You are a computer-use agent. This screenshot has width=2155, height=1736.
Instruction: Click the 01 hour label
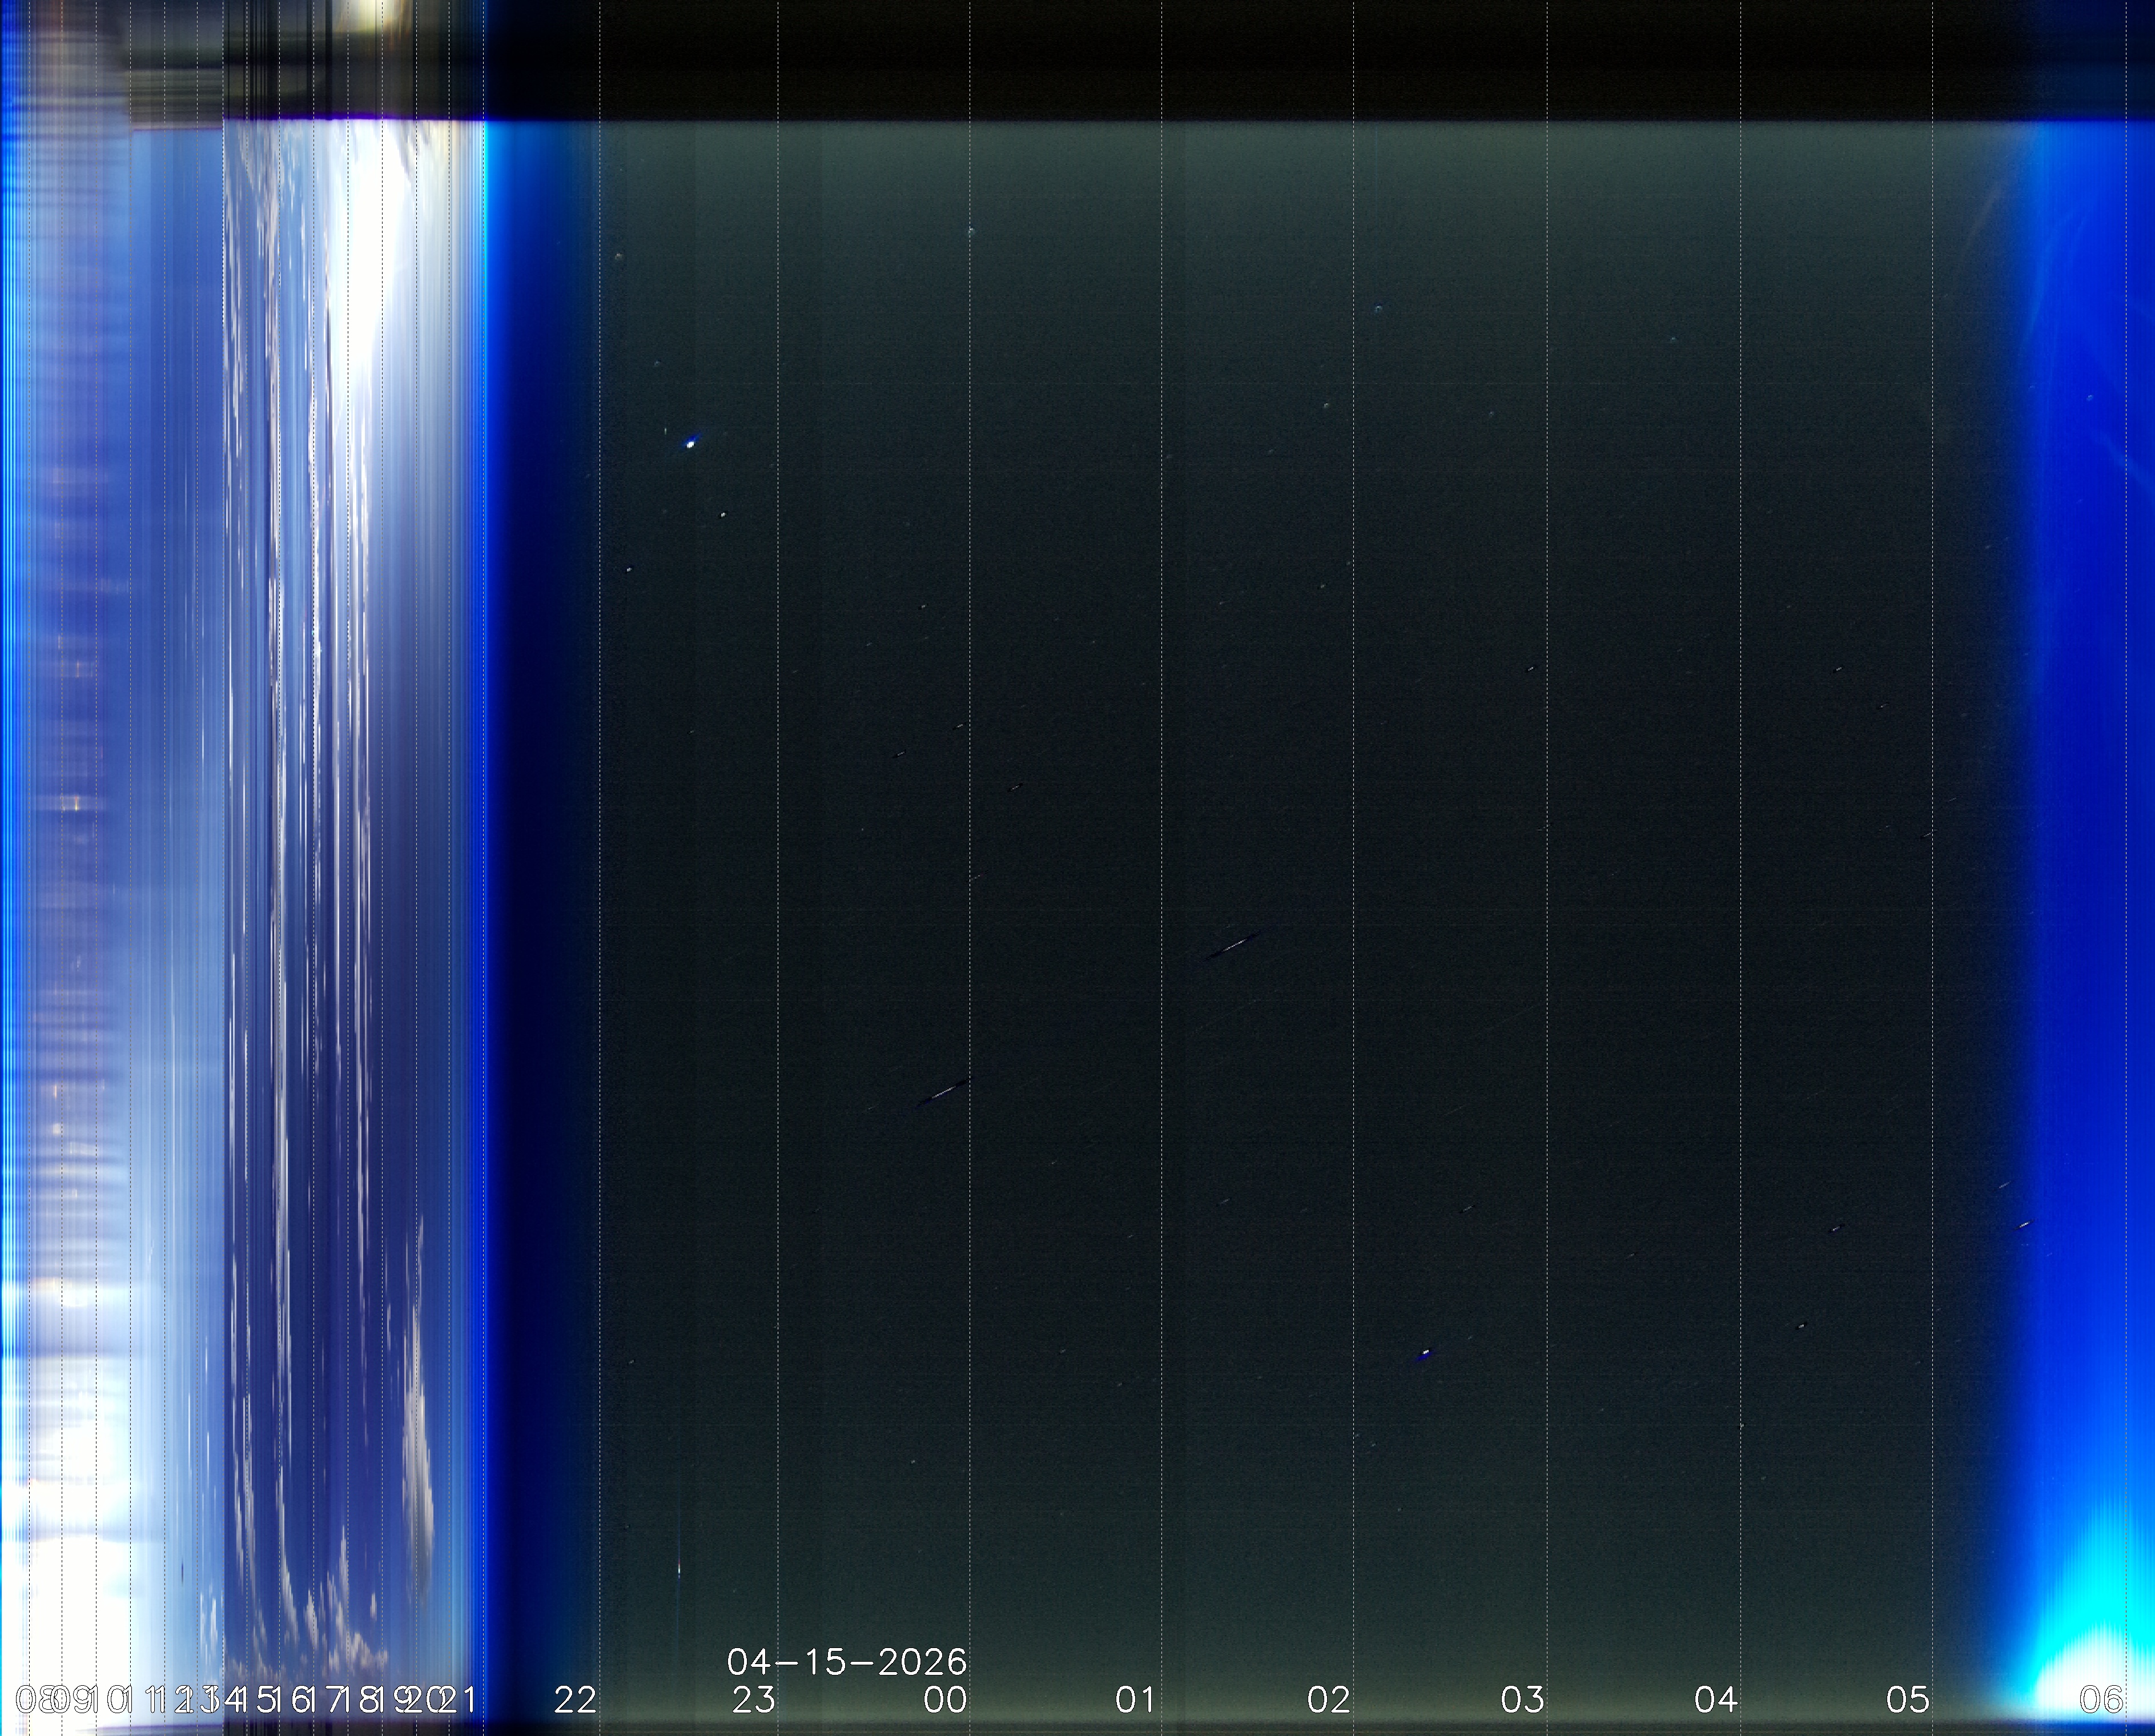coord(1136,1699)
